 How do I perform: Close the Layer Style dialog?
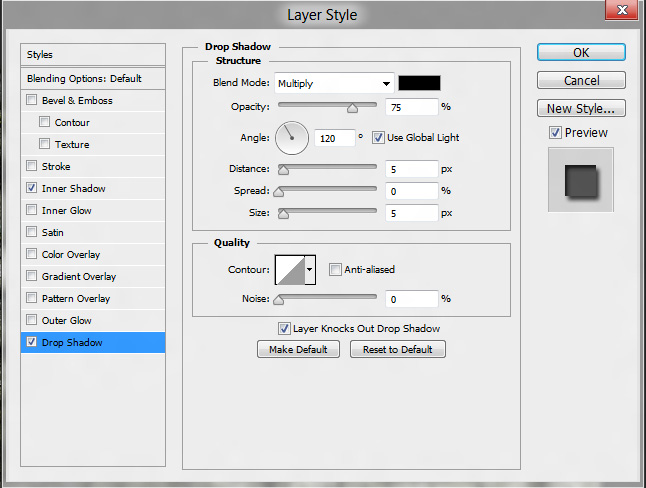tap(622, 10)
